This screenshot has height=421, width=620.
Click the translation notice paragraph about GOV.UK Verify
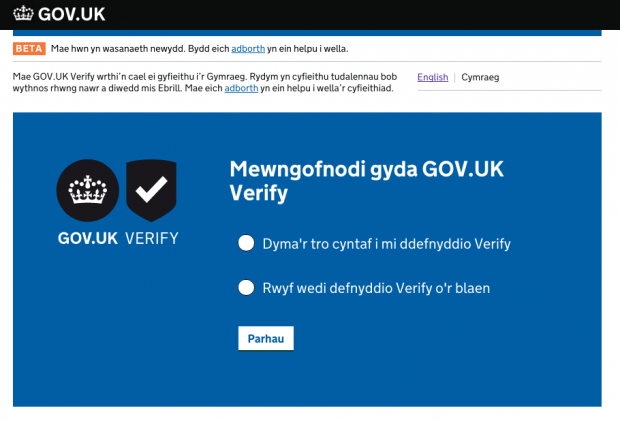pos(204,82)
